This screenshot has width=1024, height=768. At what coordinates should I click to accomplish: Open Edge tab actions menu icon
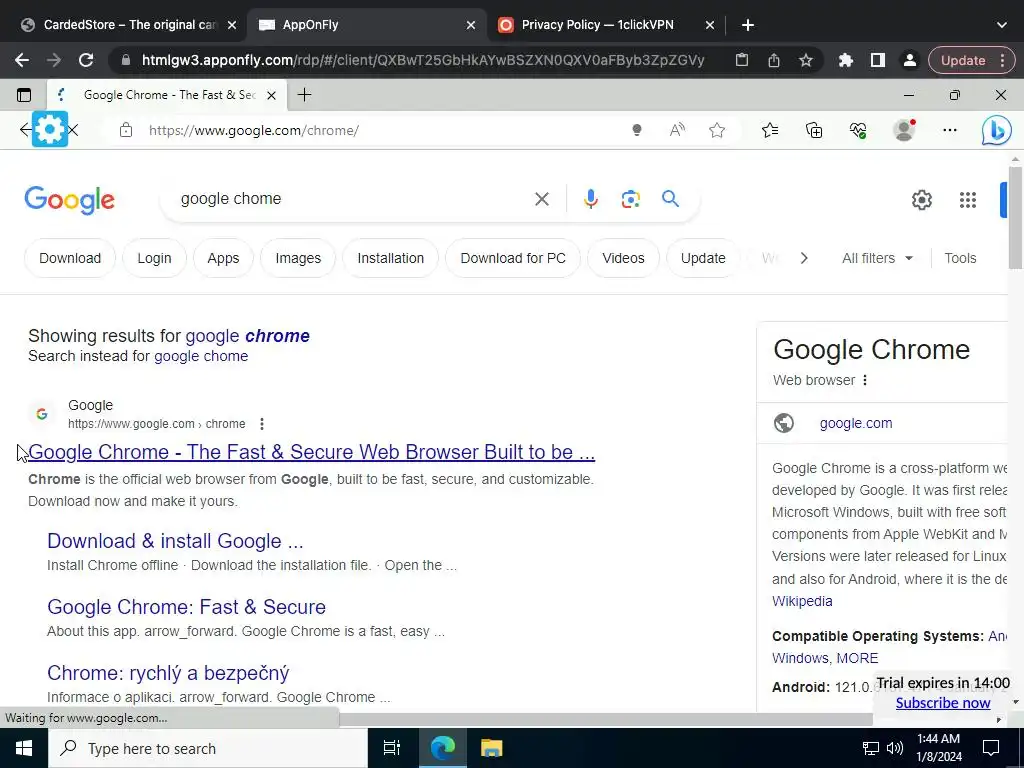(24, 95)
